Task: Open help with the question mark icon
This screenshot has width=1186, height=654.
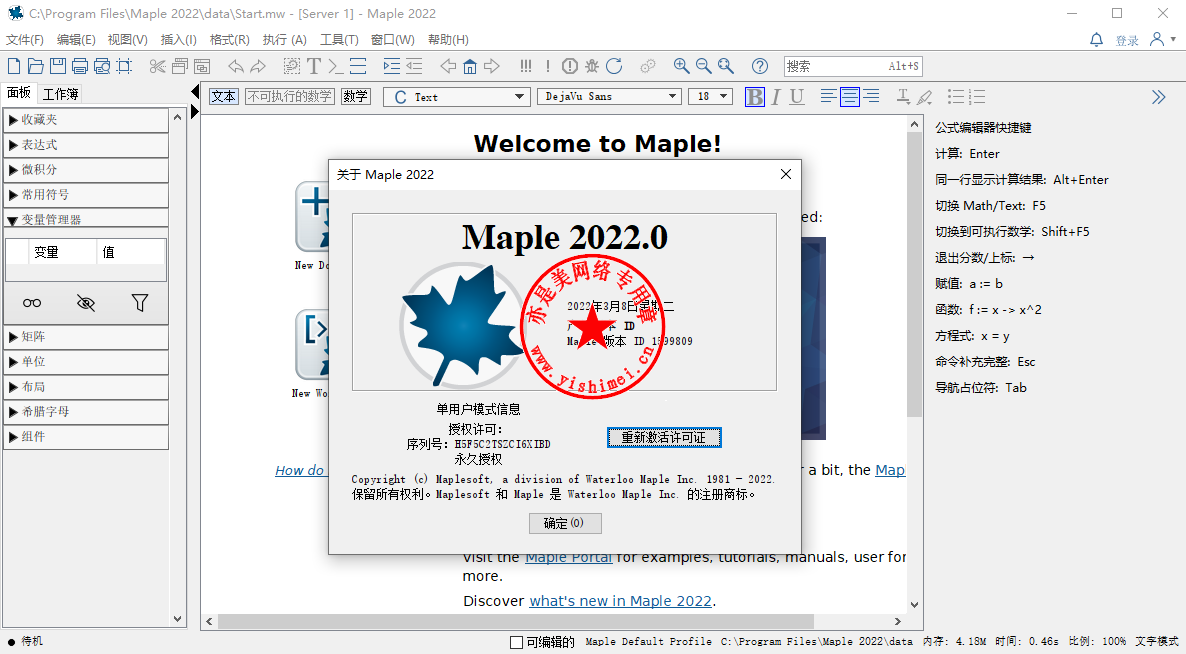Action: click(x=759, y=67)
